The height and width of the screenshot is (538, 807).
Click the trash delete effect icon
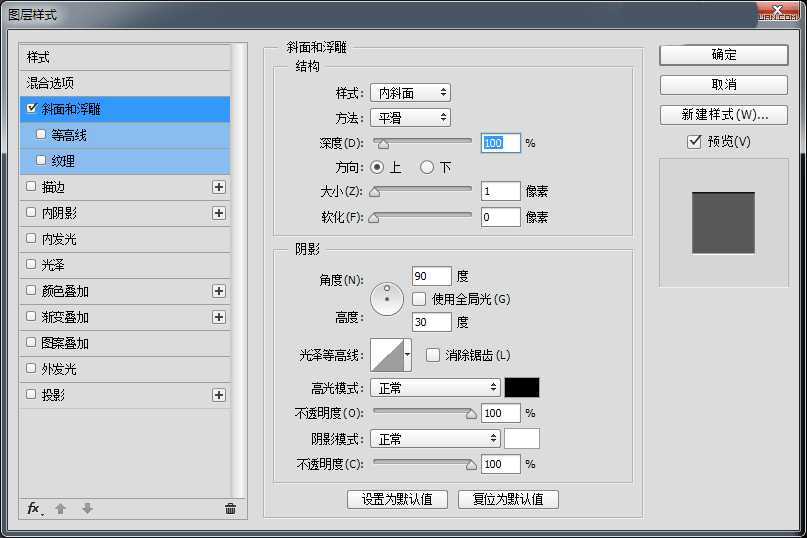point(230,508)
